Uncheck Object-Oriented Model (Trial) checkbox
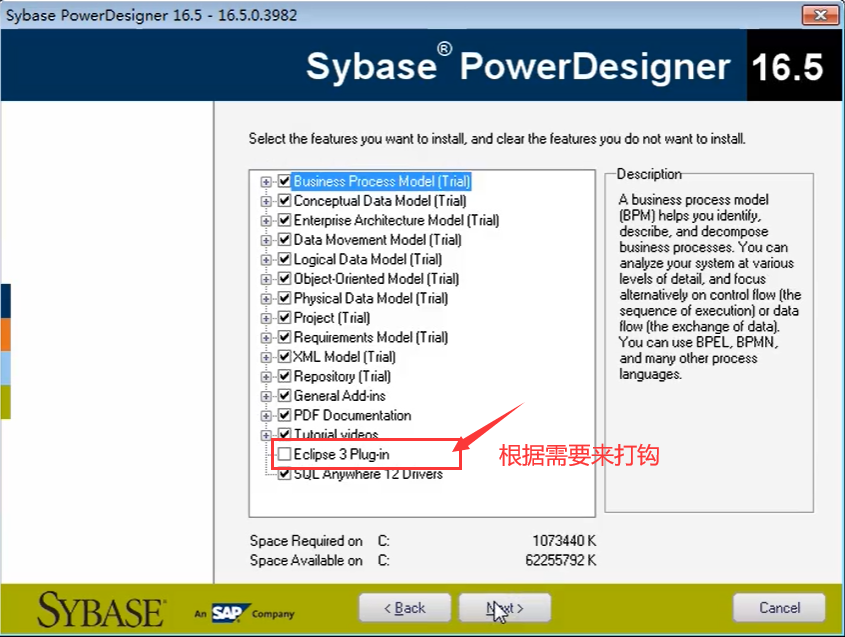The width and height of the screenshot is (845, 637). [285, 279]
